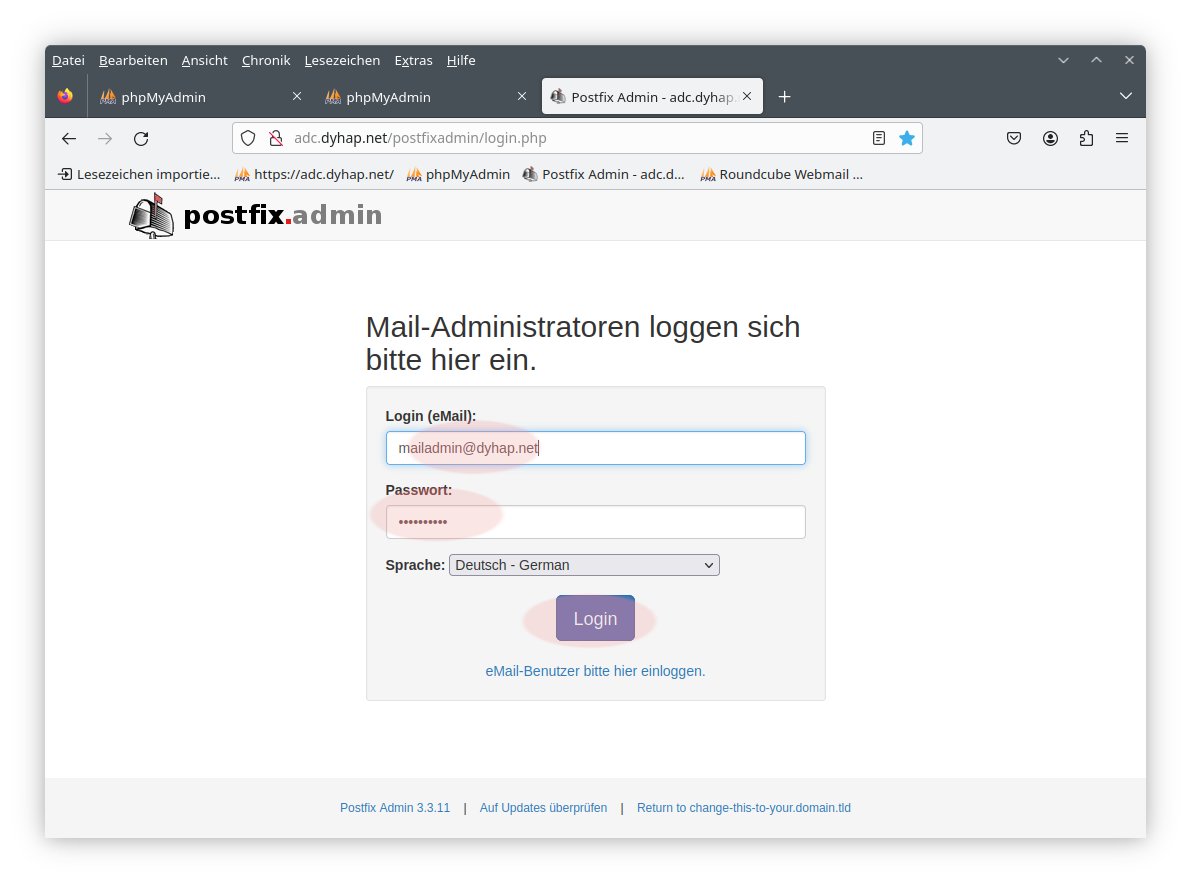Go back to previous page
Viewport: 1191px width, 883px height.
69,139
